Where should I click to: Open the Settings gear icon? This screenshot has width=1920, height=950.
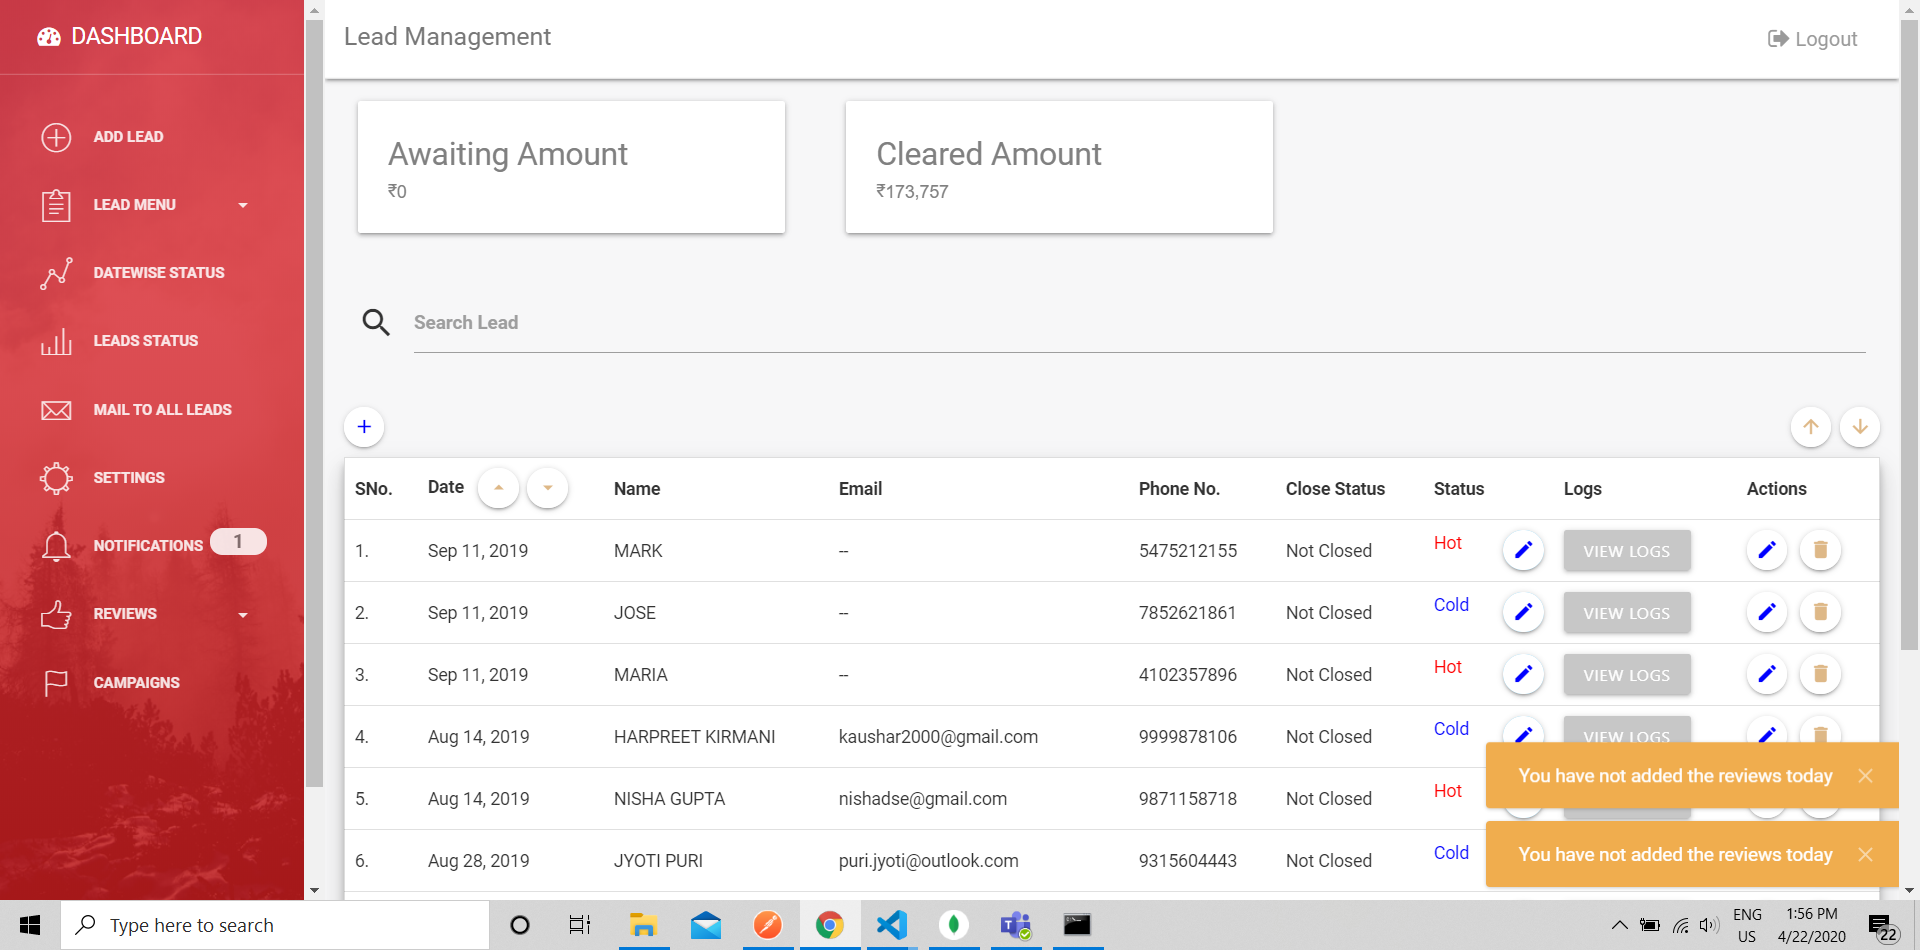click(x=56, y=478)
